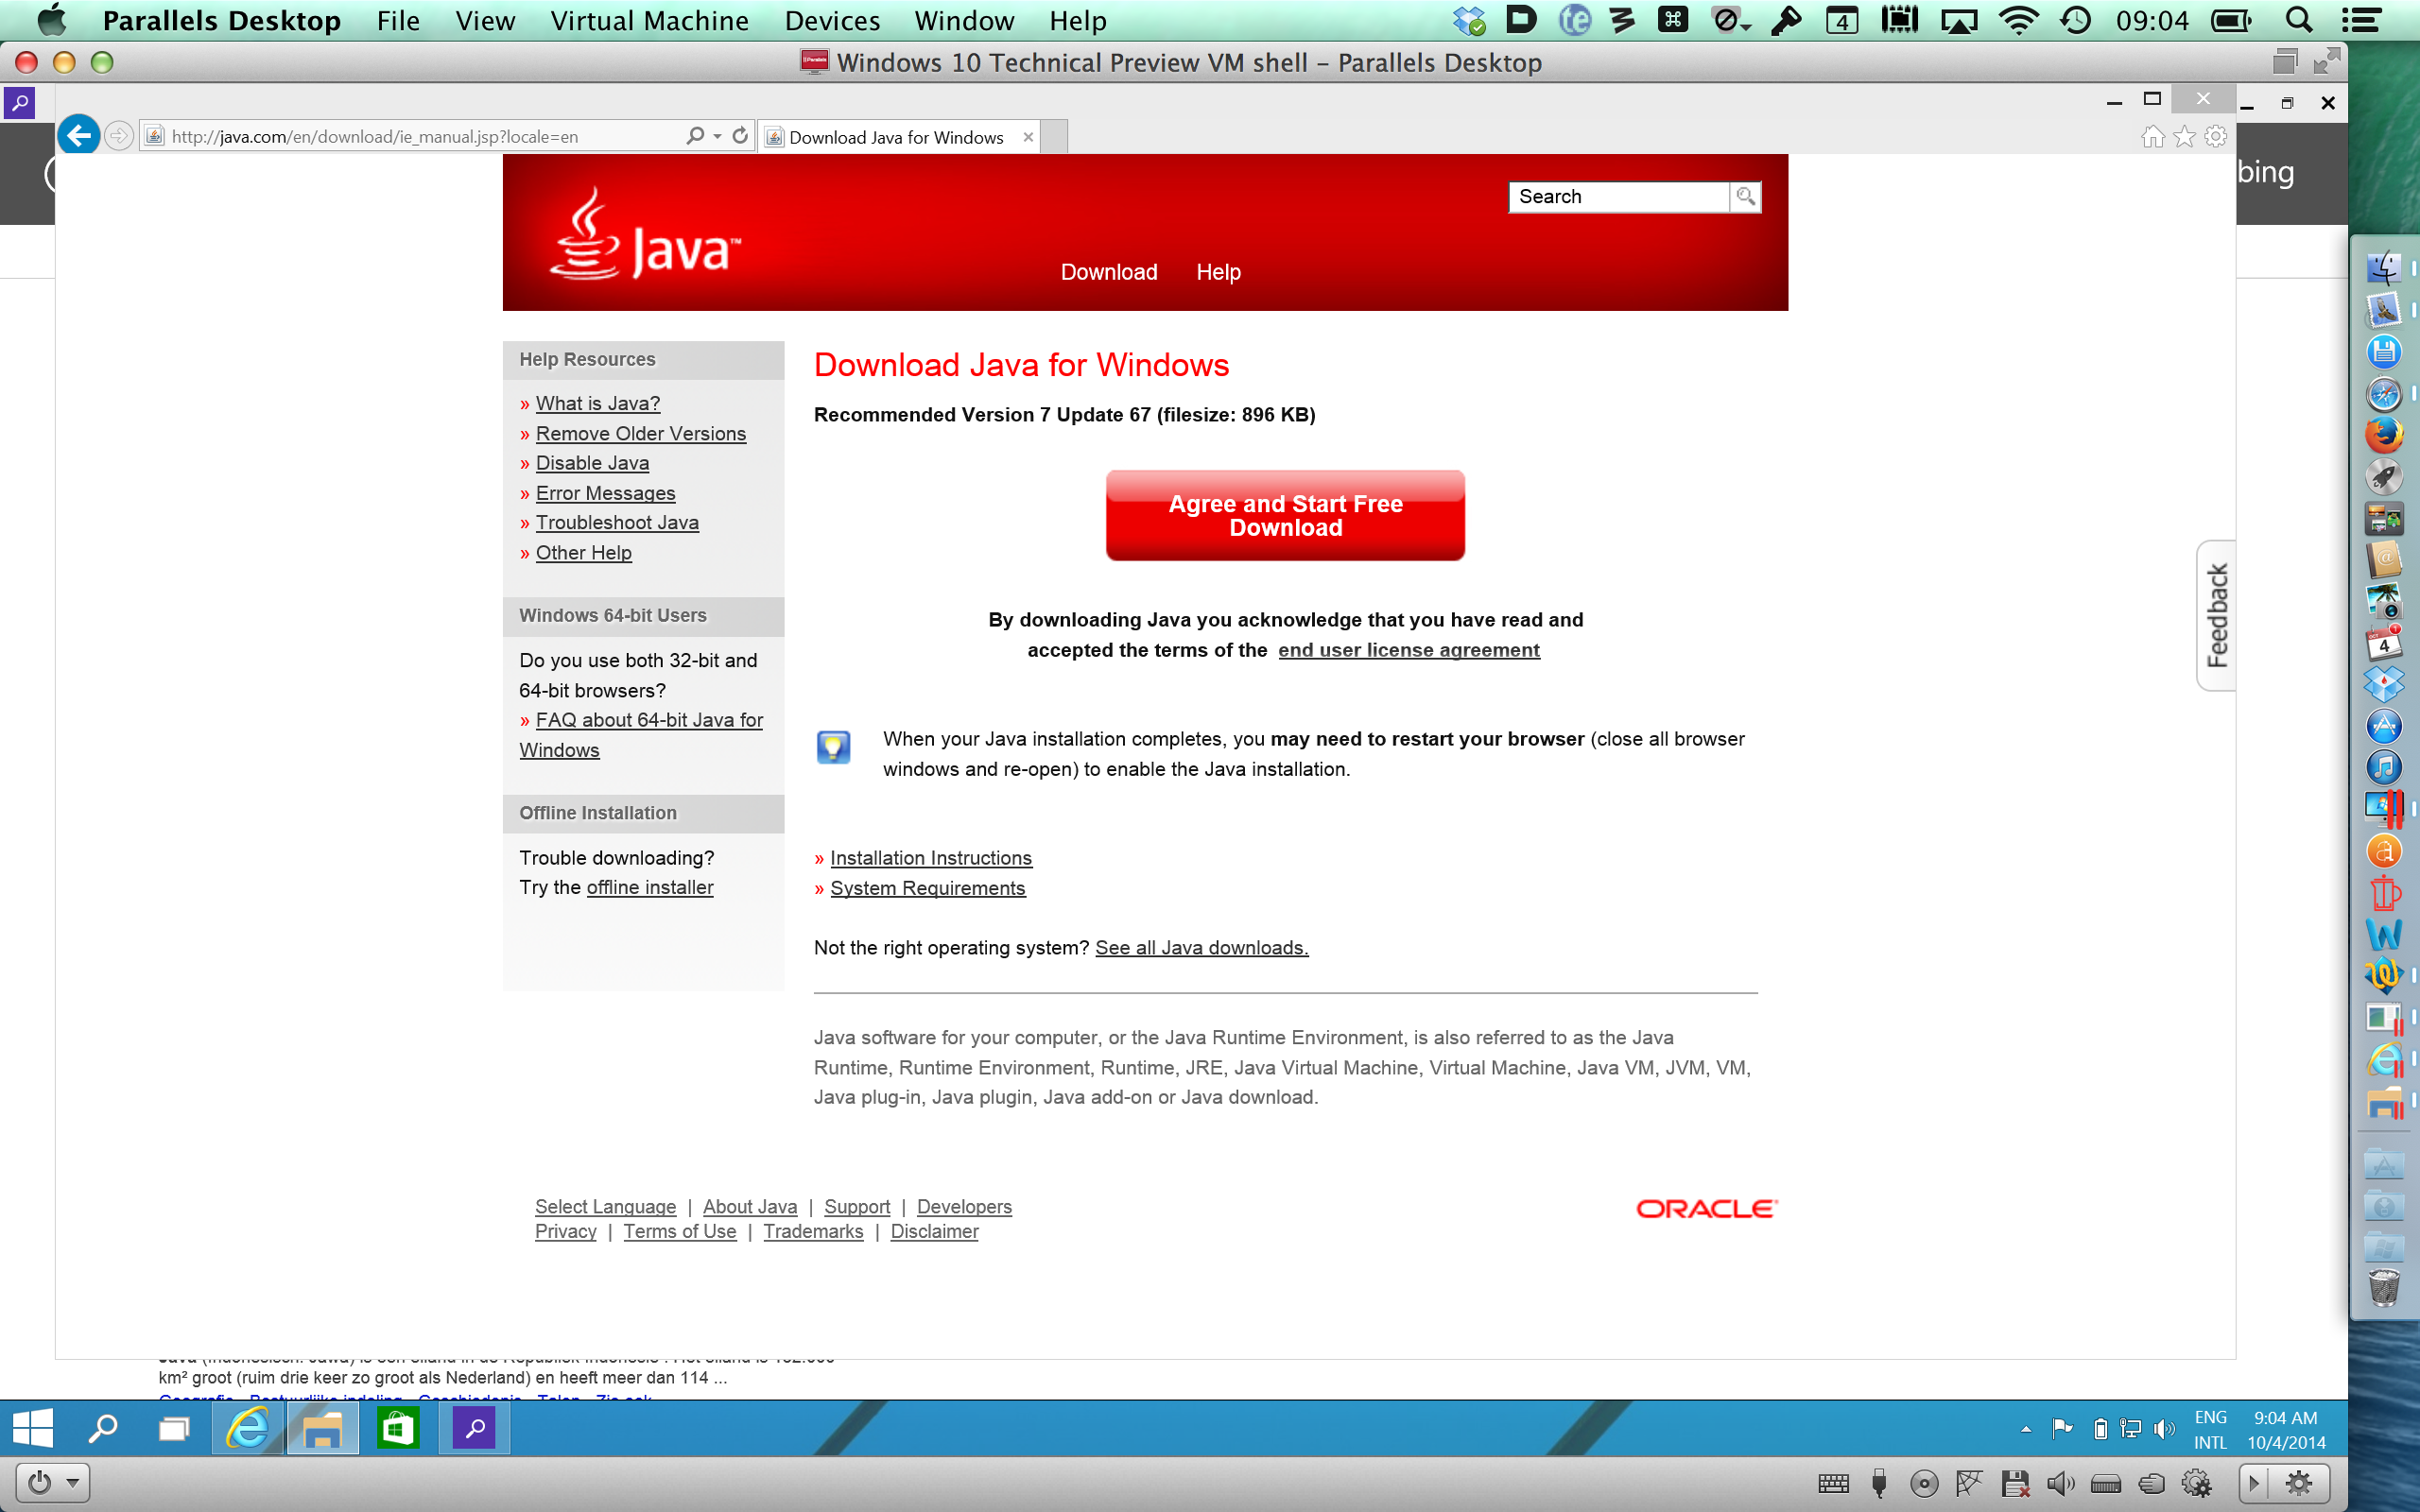Viewport: 2420px width, 1512px height.
Task: Open the end user license agreement
Action: 1408,650
